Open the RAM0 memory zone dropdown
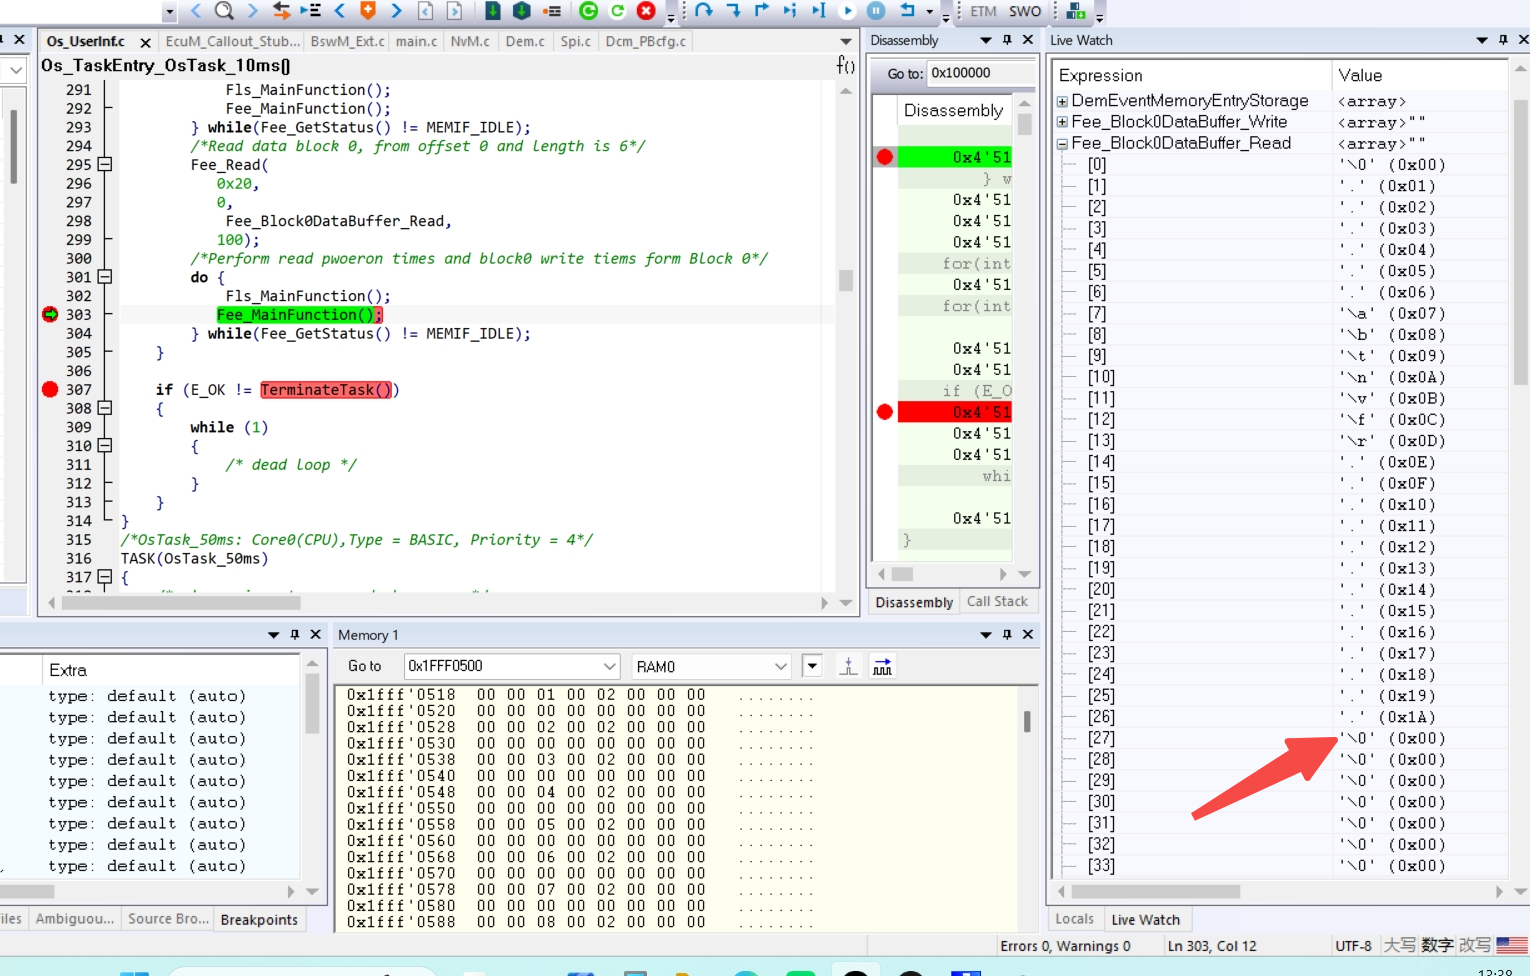1530x976 pixels. coord(780,666)
